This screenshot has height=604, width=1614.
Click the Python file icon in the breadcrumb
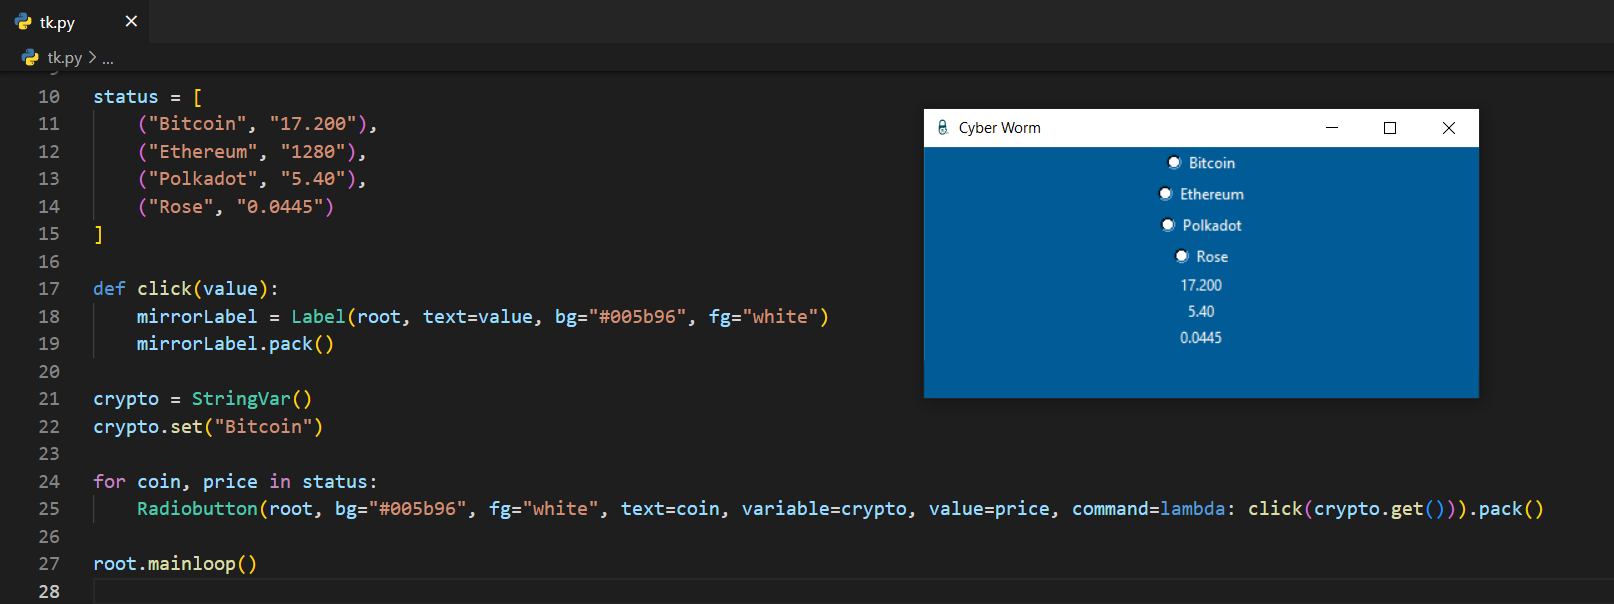pyautogui.click(x=30, y=58)
